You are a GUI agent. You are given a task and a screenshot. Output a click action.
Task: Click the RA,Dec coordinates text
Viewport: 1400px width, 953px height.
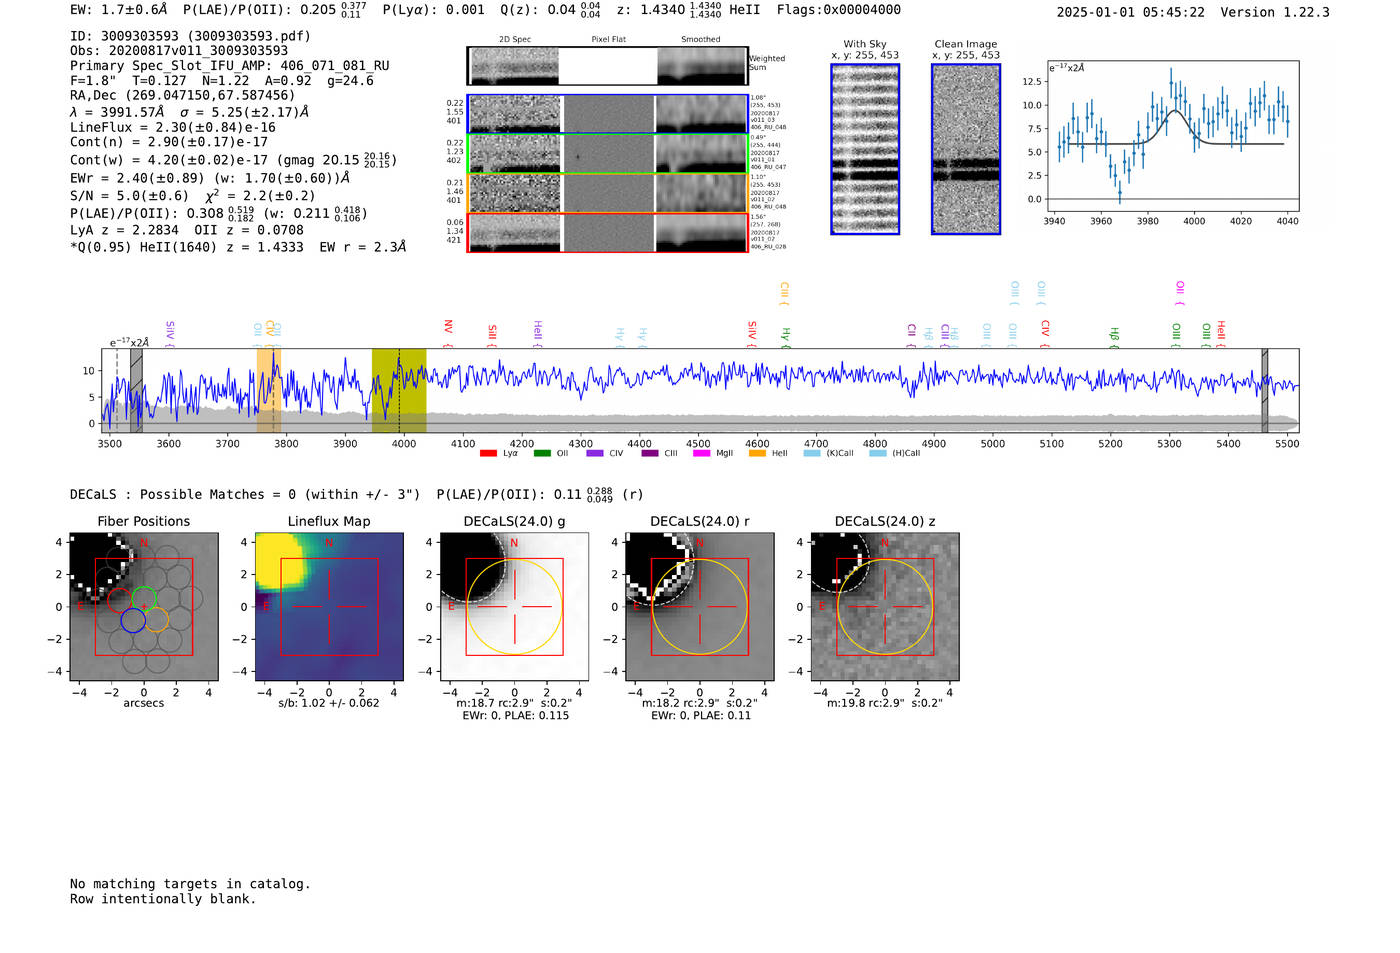click(183, 95)
